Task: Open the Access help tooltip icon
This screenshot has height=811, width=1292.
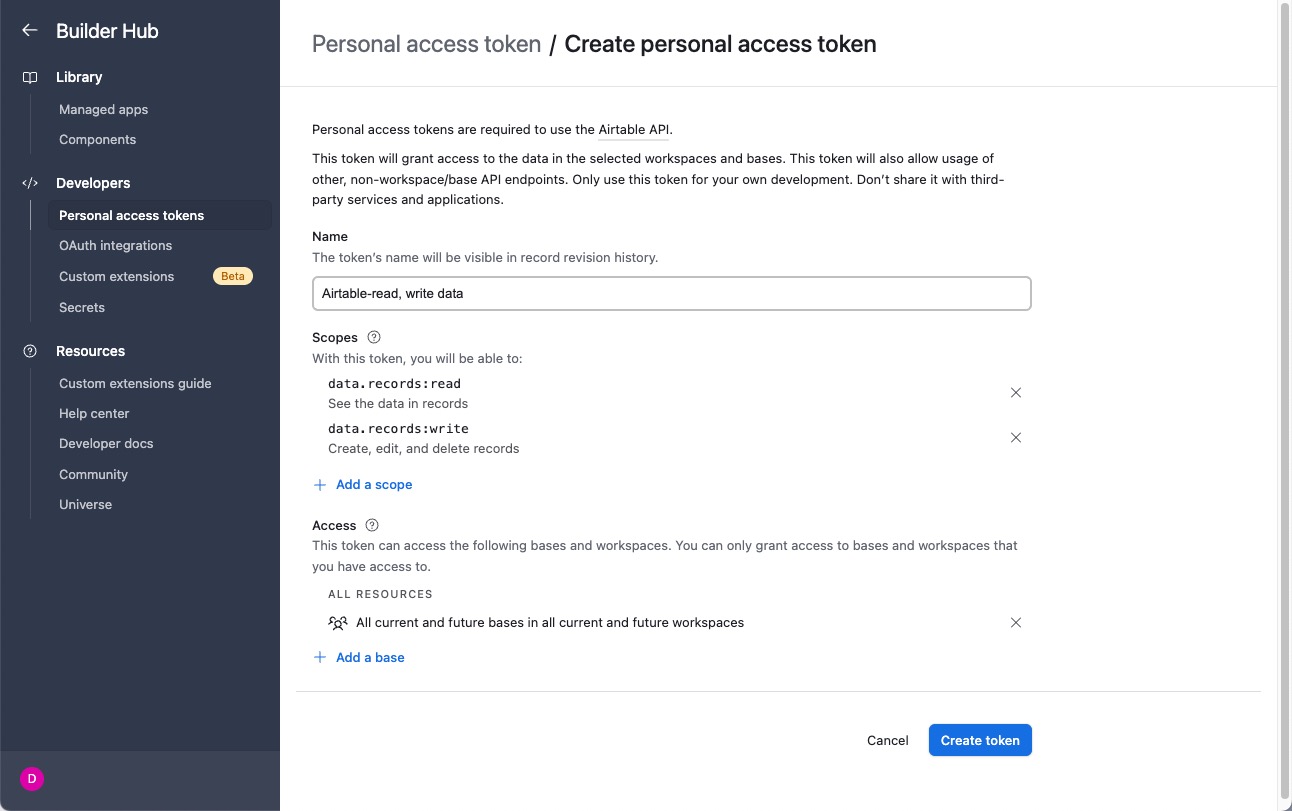Action: pos(371,525)
